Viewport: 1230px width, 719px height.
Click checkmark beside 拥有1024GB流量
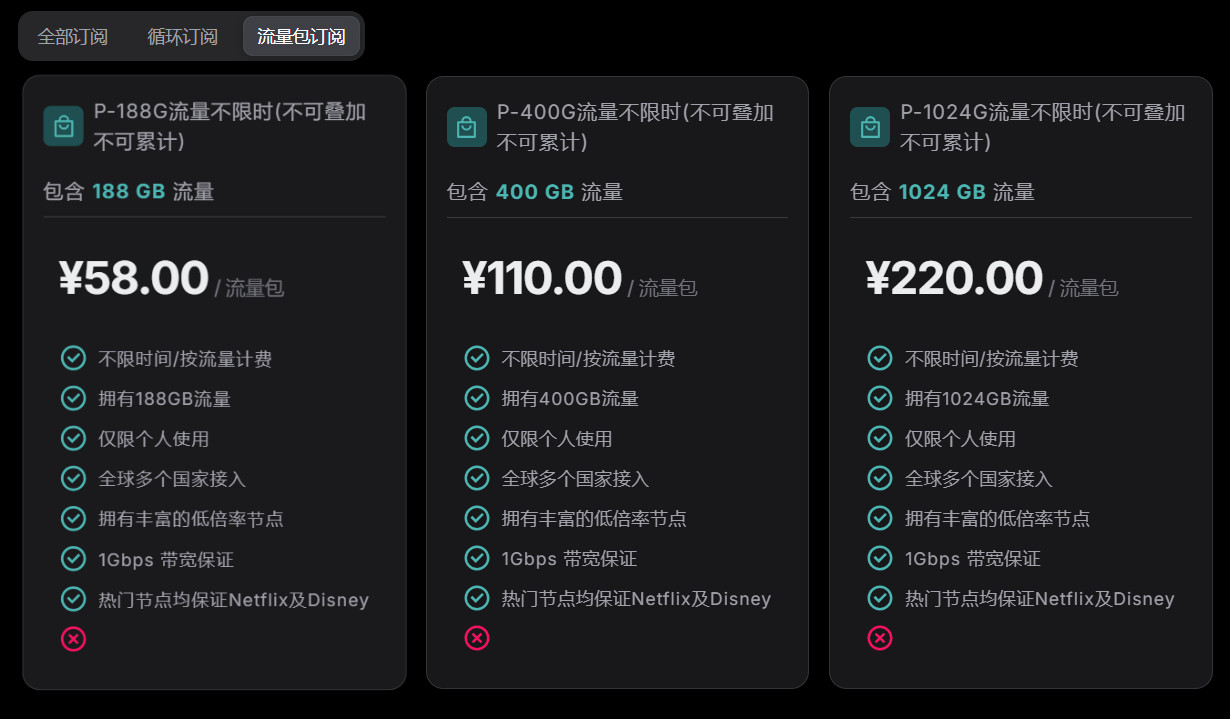point(880,397)
